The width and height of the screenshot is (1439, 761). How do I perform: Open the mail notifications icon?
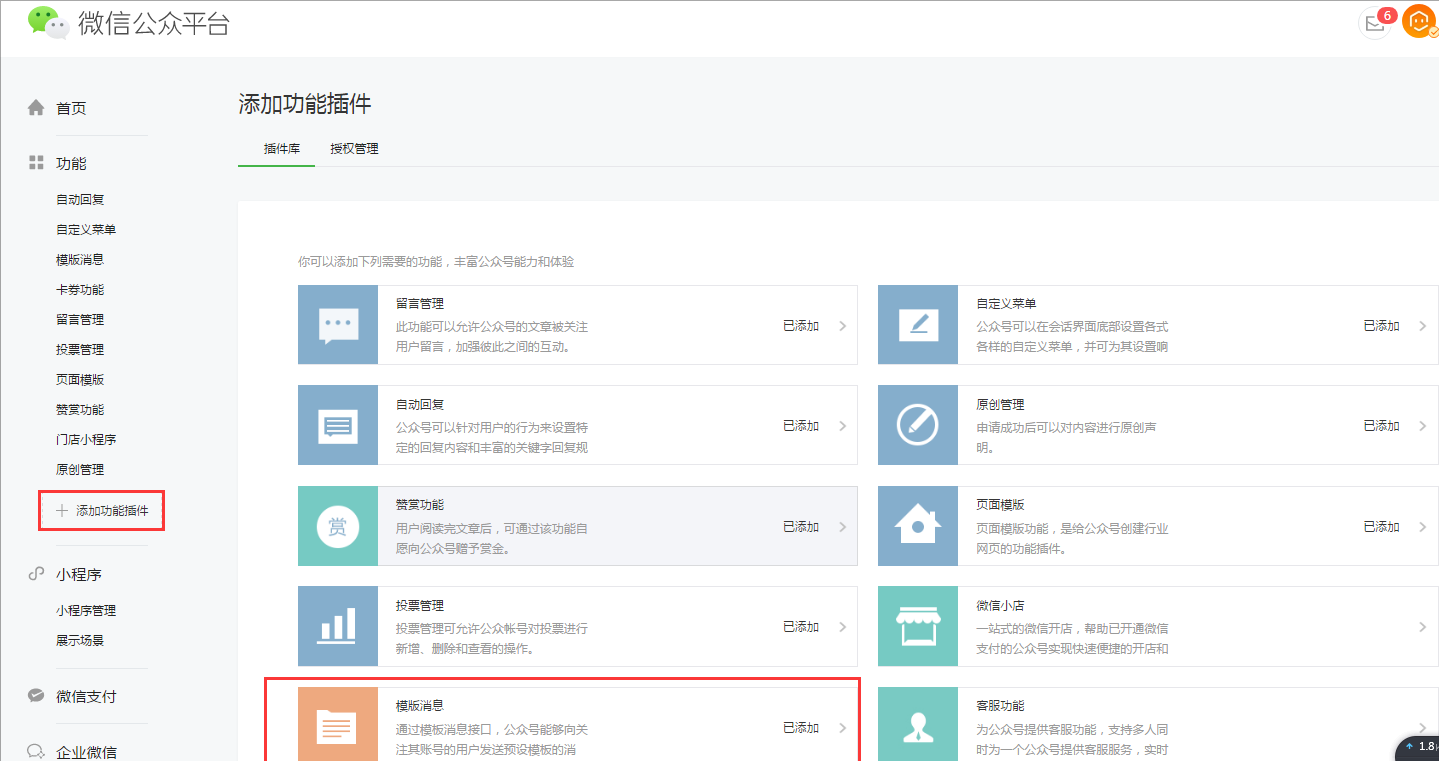[x=1375, y=23]
